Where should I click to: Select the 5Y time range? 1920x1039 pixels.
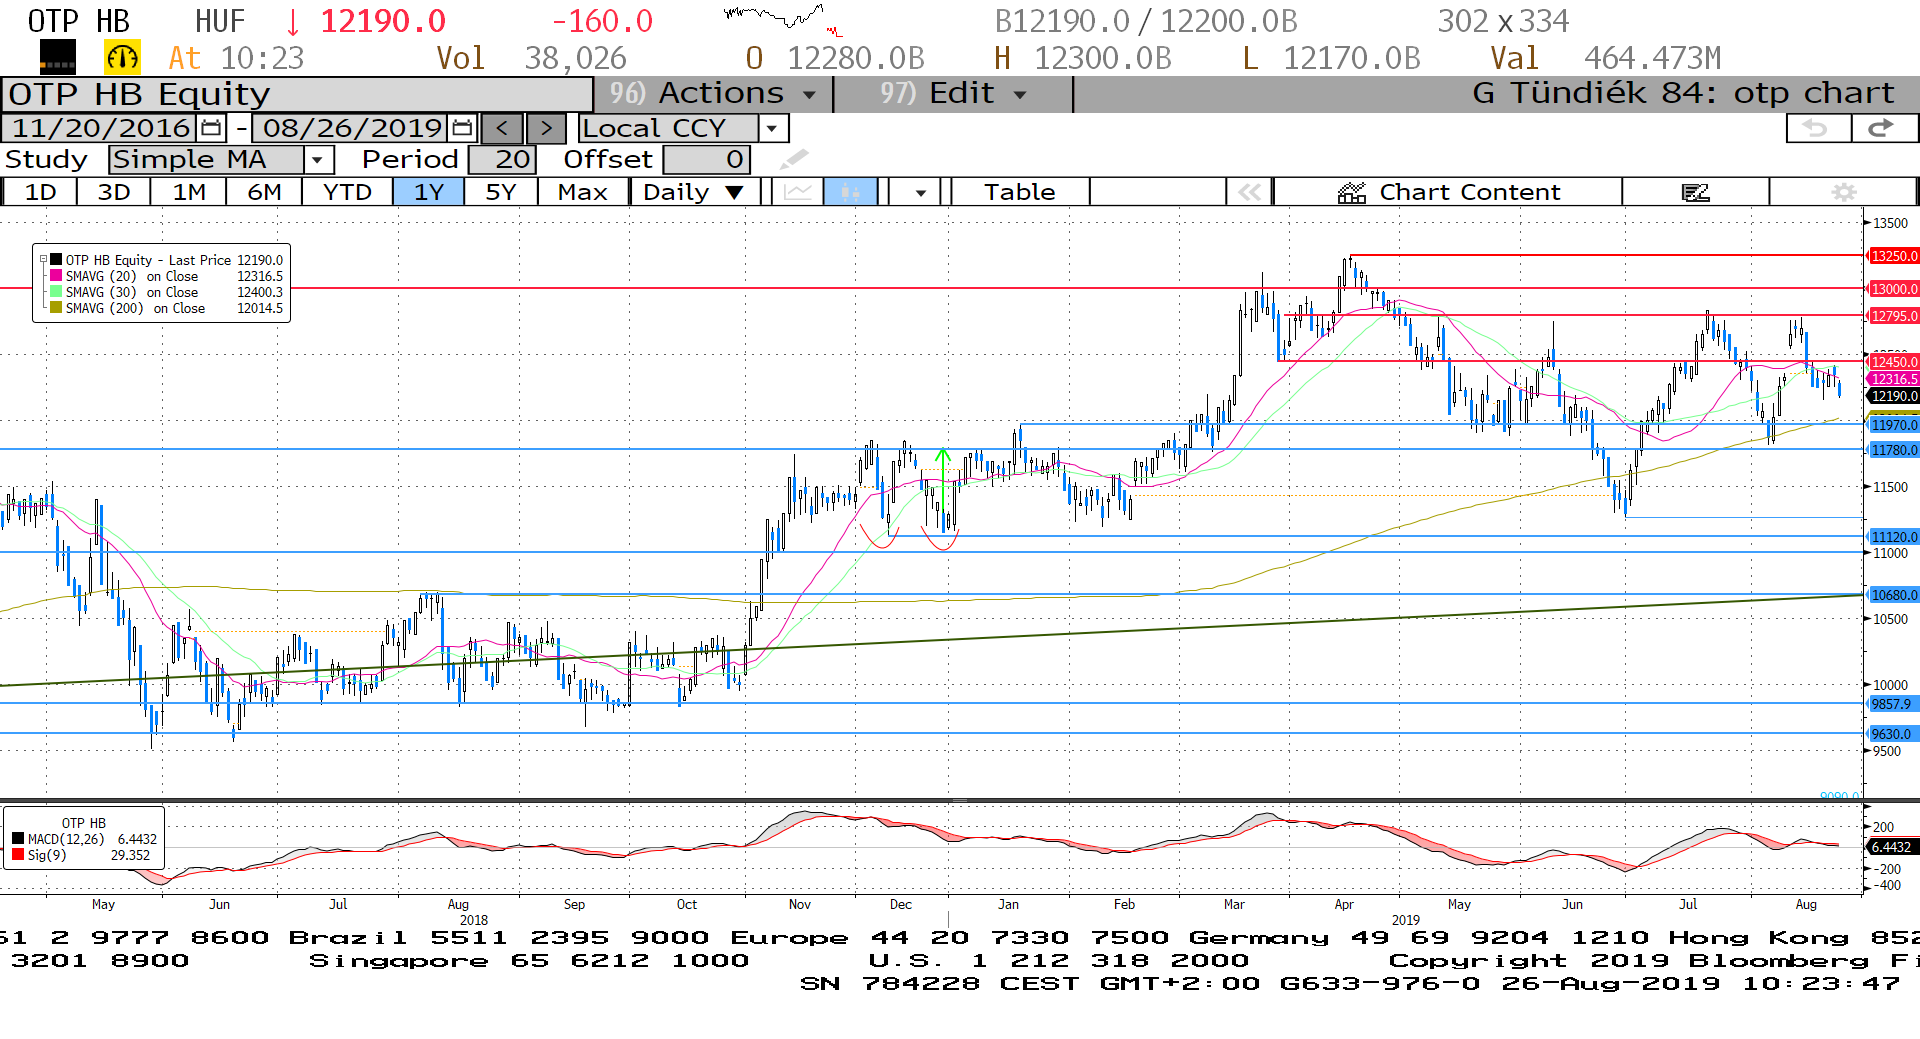pyautogui.click(x=500, y=192)
